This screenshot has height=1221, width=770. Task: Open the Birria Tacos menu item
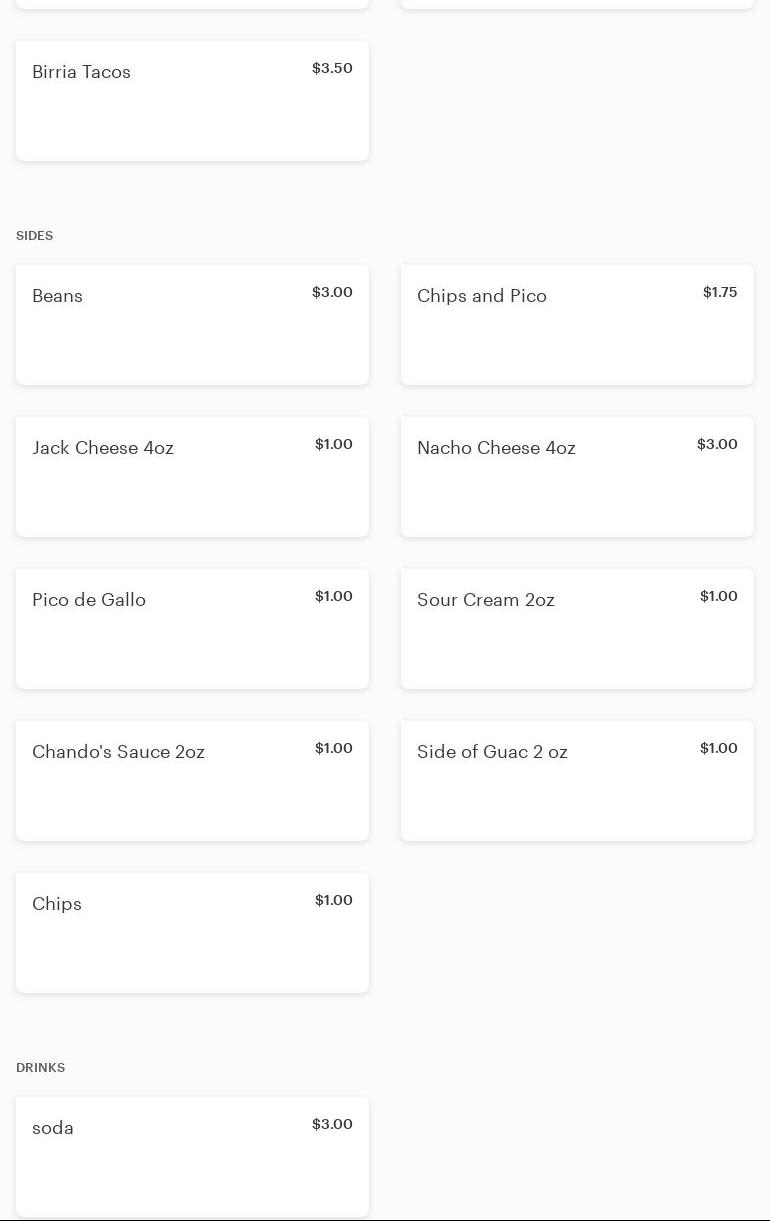click(192, 101)
